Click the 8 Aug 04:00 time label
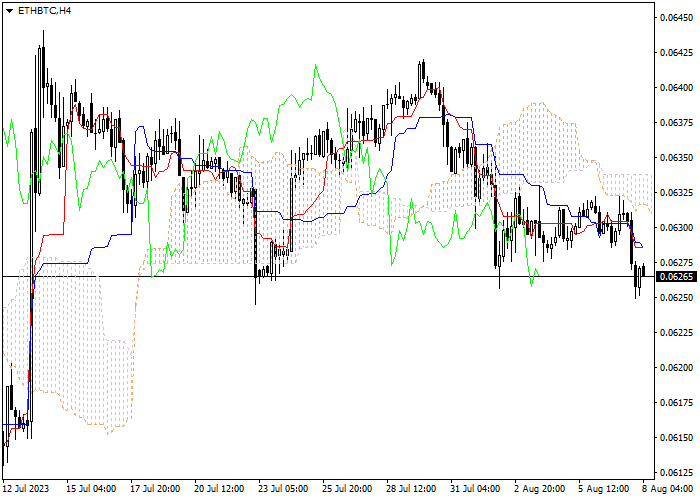The height and width of the screenshot is (500, 700). point(668,489)
